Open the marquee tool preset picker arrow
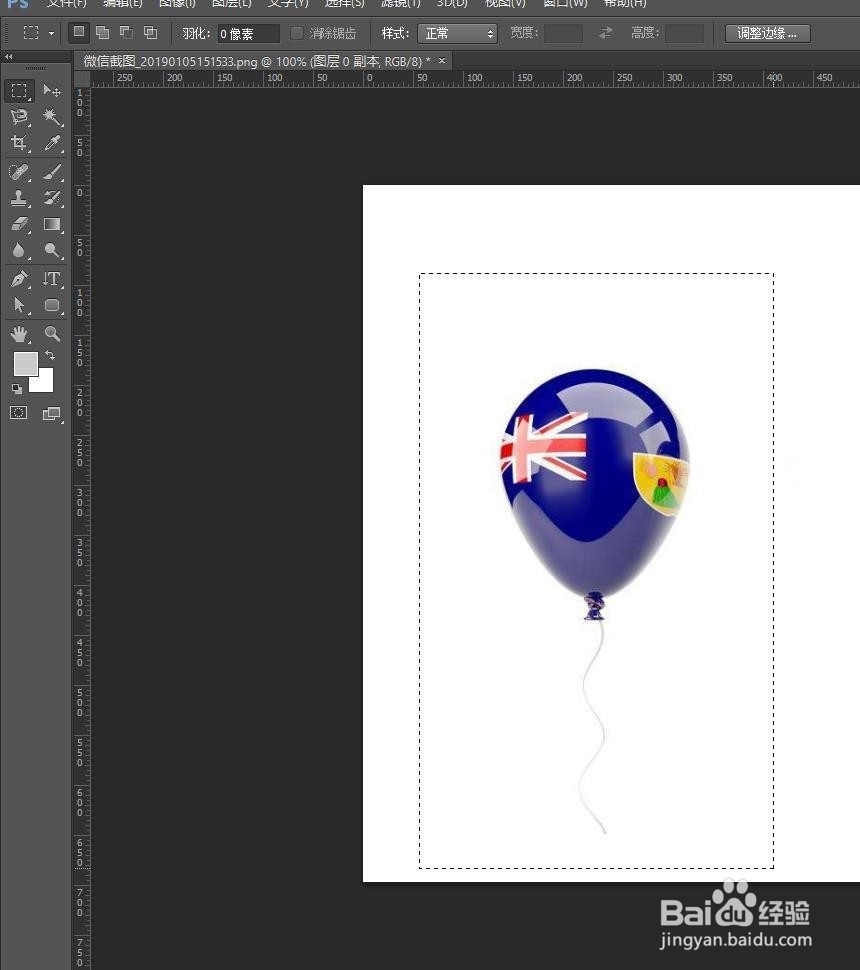Image resolution: width=860 pixels, height=970 pixels. click(51, 33)
